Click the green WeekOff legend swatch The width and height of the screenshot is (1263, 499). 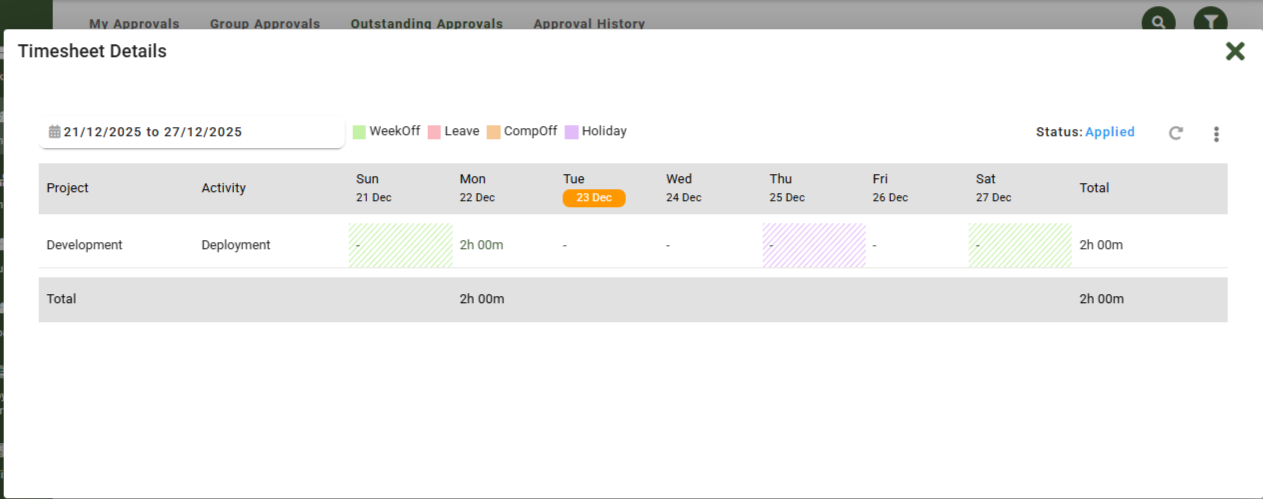click(x=359, y=132)
